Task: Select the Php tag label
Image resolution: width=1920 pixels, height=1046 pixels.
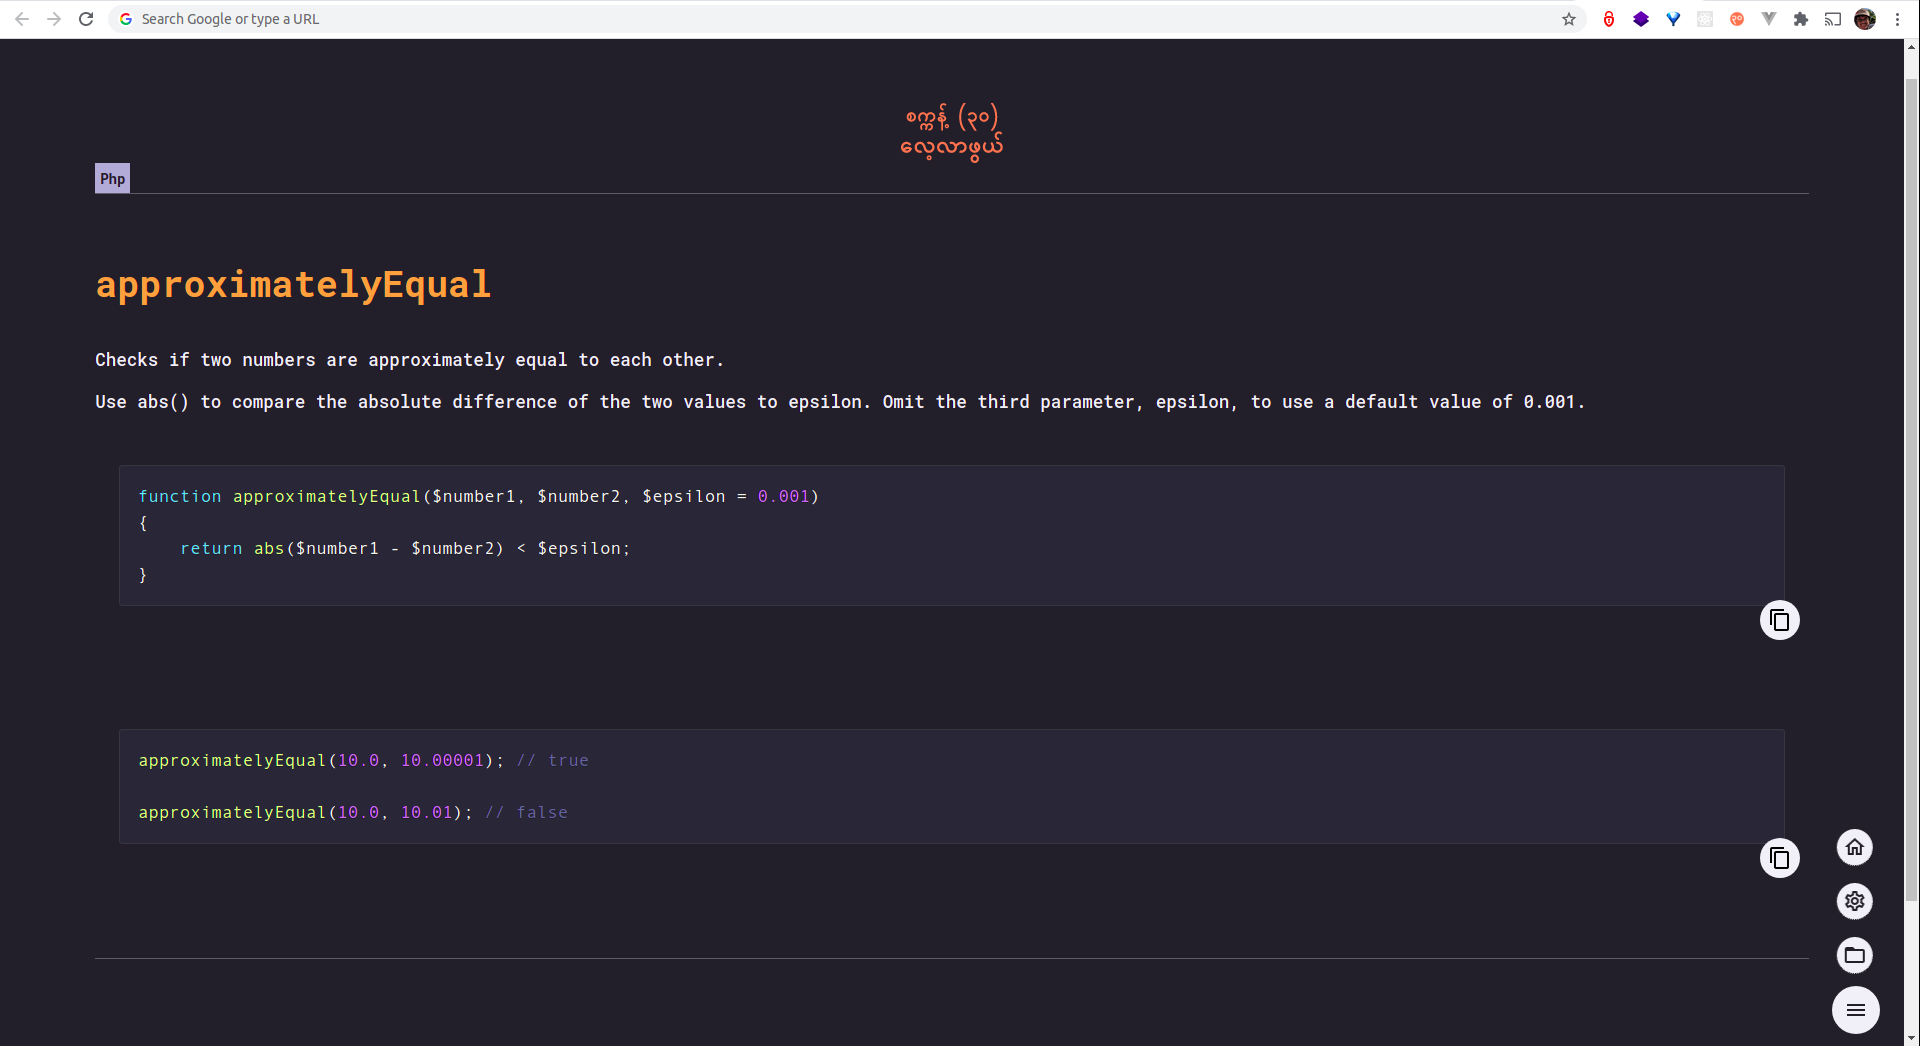Action: pyautogui.click(x=112, y=178)
